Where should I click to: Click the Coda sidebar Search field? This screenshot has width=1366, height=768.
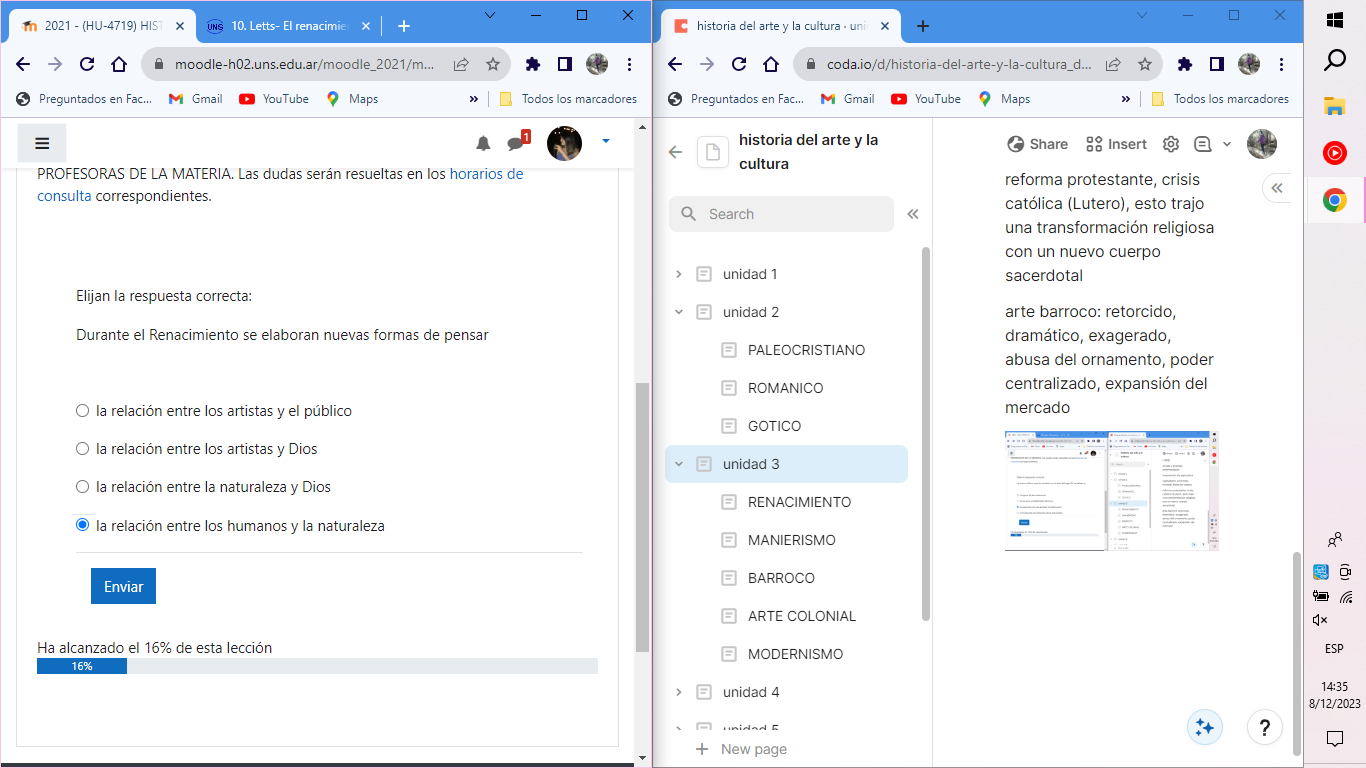click(x=781, y=214)
